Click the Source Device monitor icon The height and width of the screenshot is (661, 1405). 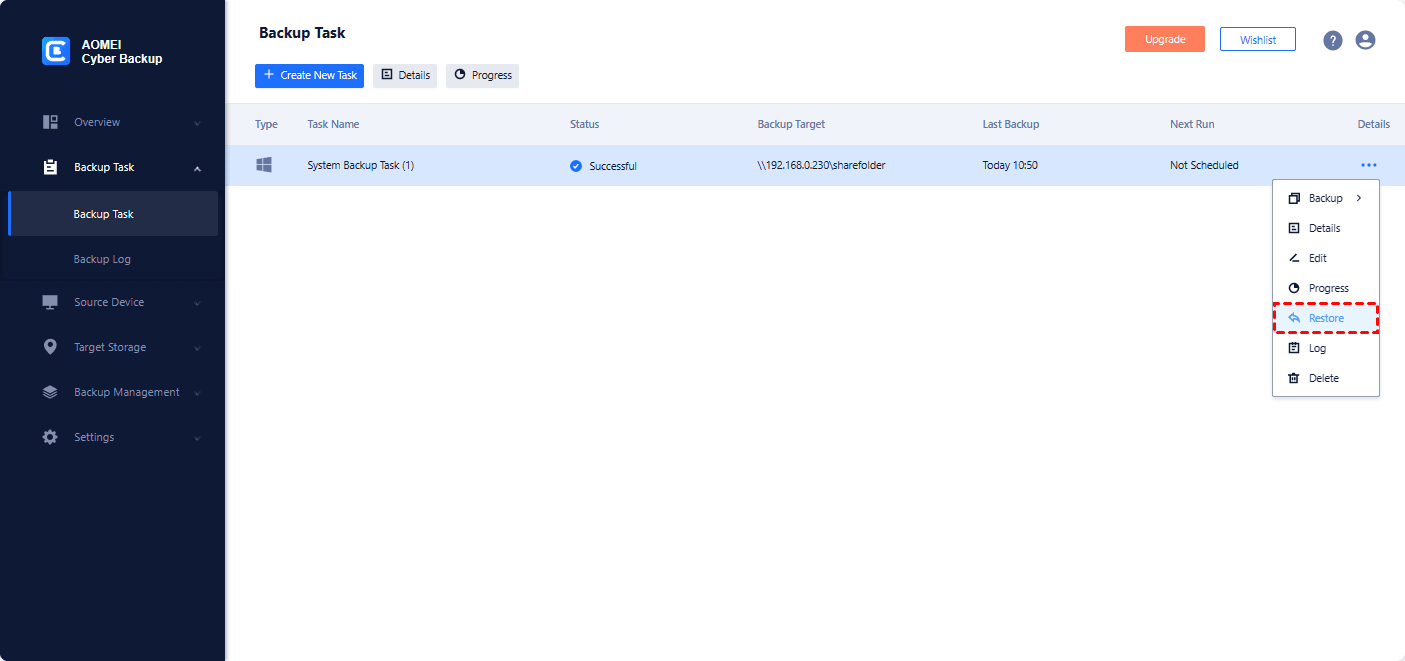click(50, 302)
